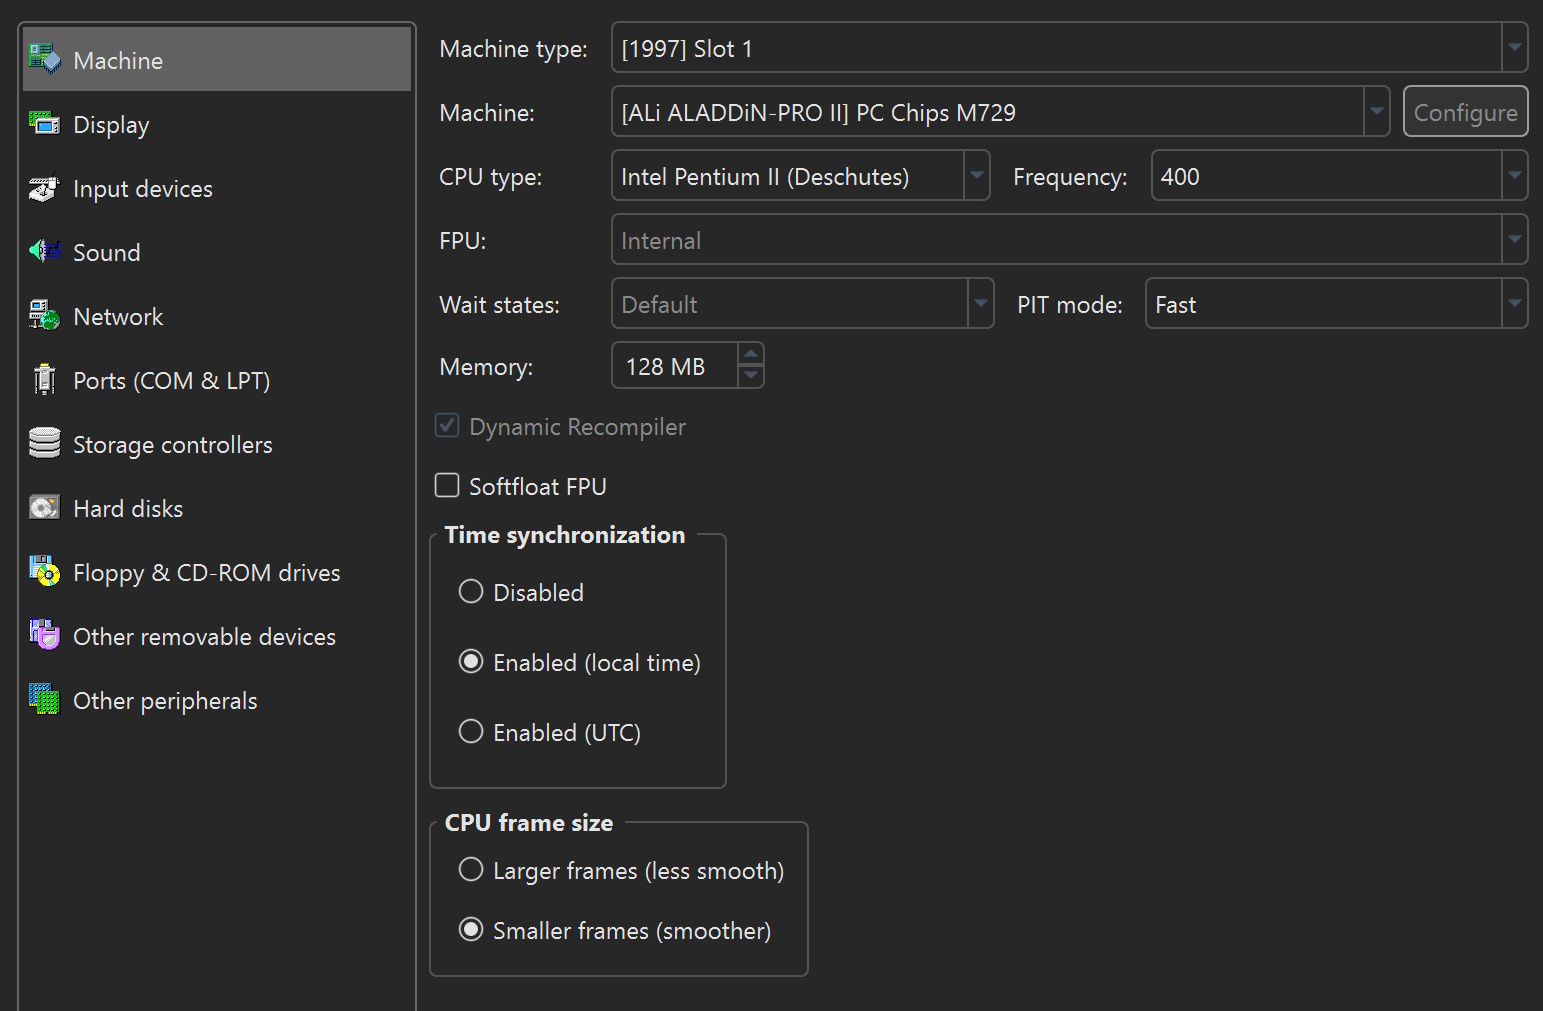Click the Input devices mouse icon
The image size is (1543, 1011).
click(x=45, y=188)
